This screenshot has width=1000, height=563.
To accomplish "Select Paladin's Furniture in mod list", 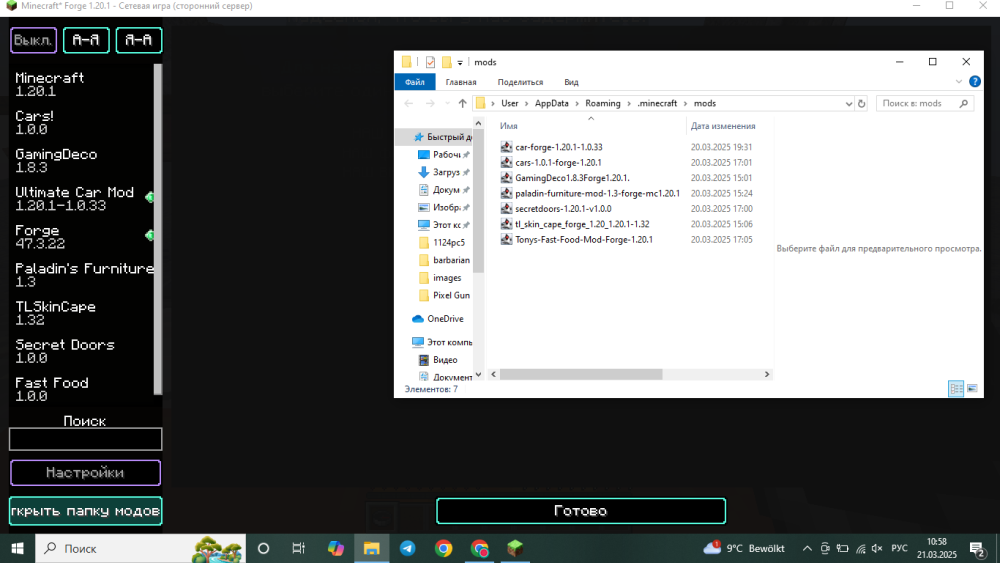I will click(84, 275).
